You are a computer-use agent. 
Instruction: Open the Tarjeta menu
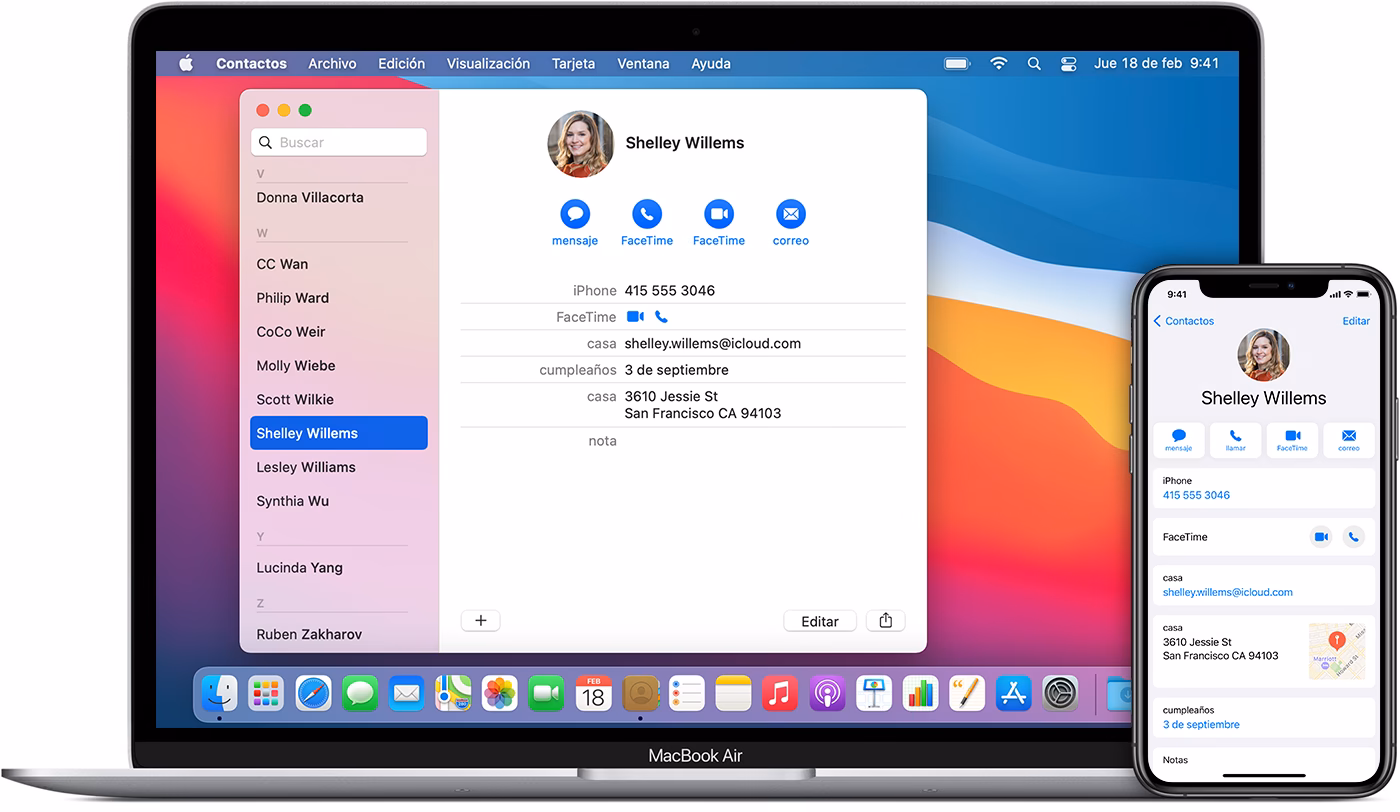pos(573,63)
